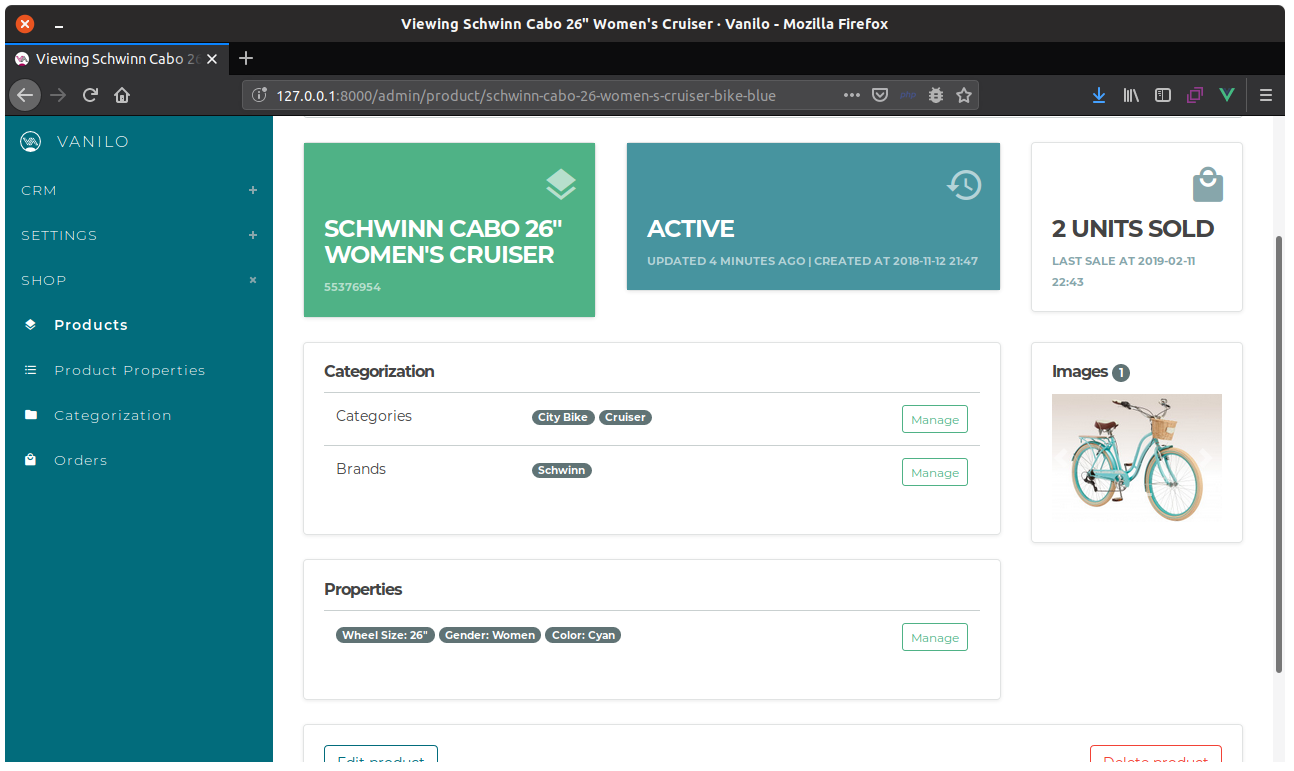The height and width of the screenshot is (771, 1294).
Task: Click the Properties card heading
Action: click(x=363, y=589)
